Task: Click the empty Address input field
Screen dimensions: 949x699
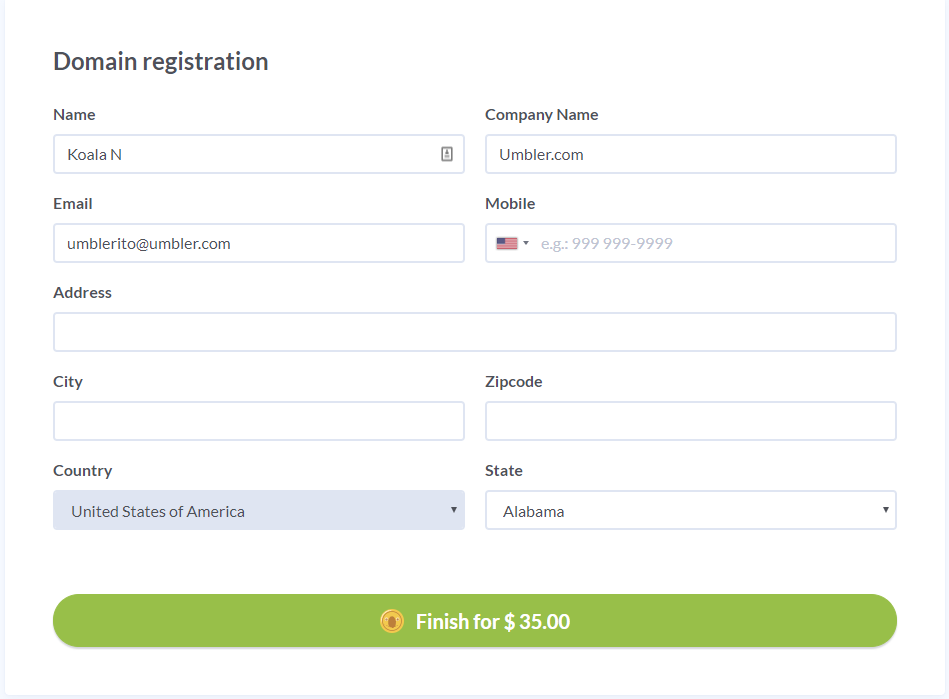Action: pyautogui.click(x=474, y=332)
